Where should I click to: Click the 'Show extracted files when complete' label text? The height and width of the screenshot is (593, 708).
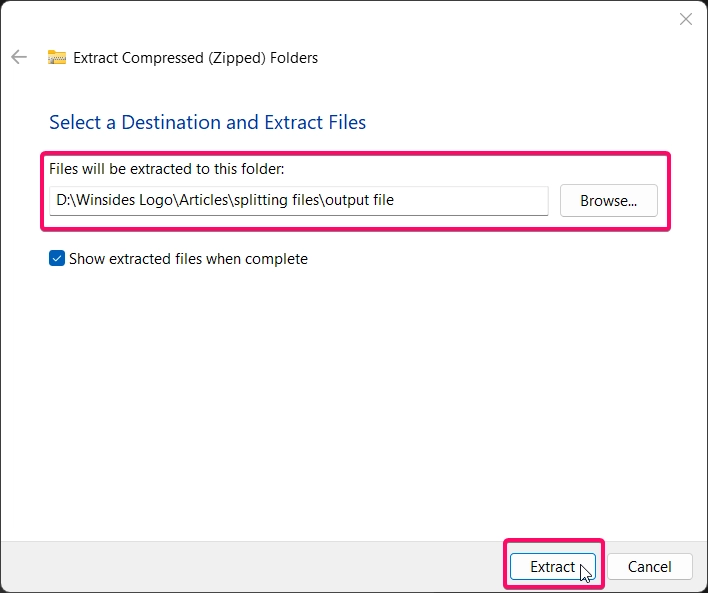click(188, 259)
